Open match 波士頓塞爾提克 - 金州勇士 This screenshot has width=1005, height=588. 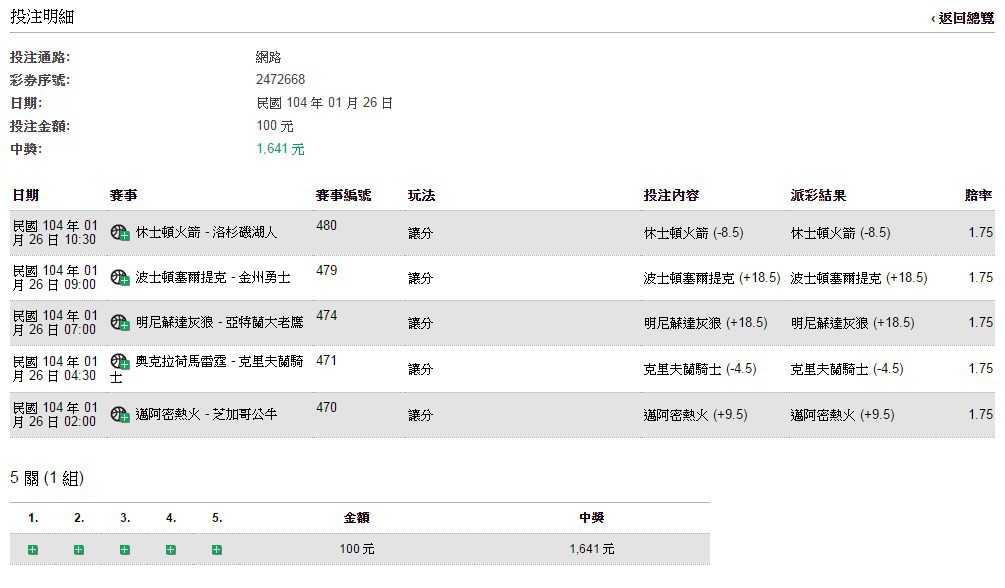click(213, 277)
